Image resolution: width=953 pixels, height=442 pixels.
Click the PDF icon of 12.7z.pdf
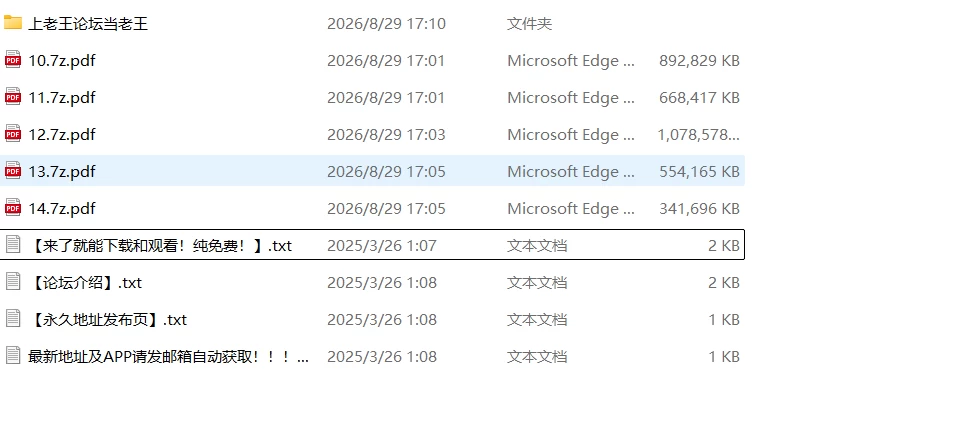(13, 134)
